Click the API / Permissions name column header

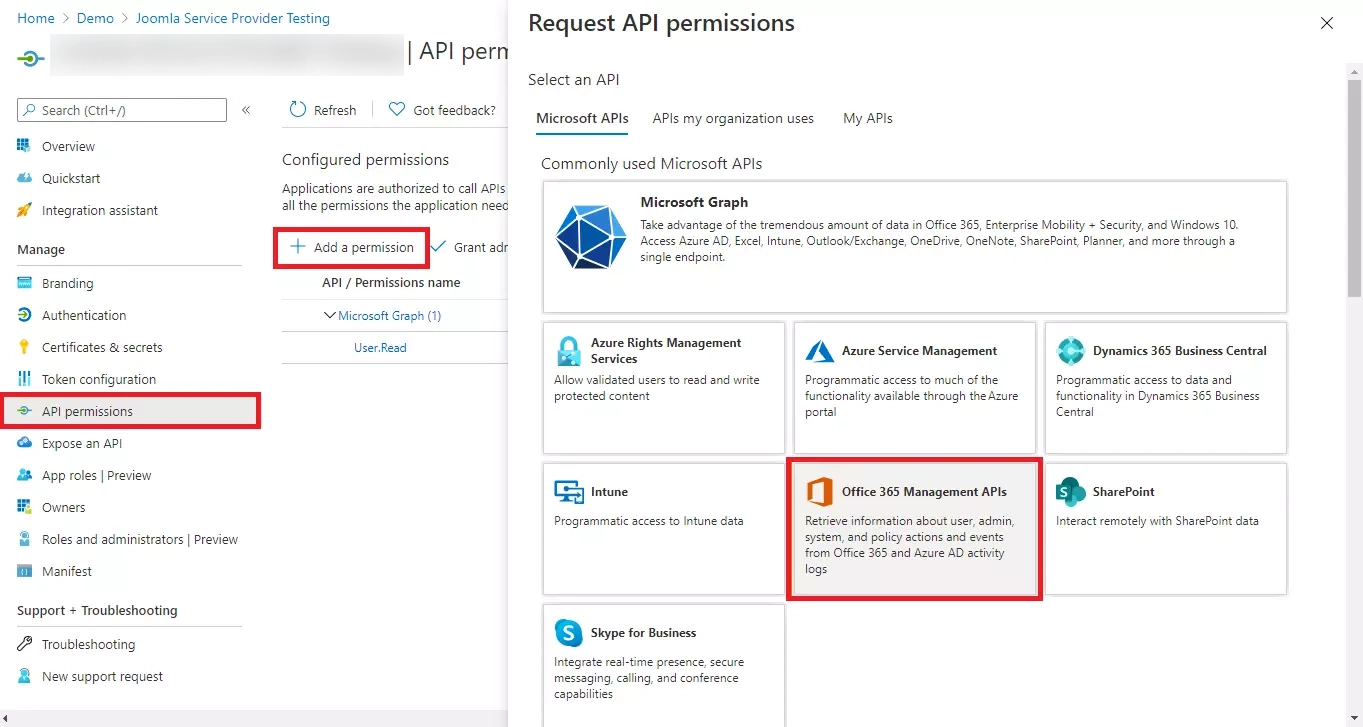tap(391, 283)
